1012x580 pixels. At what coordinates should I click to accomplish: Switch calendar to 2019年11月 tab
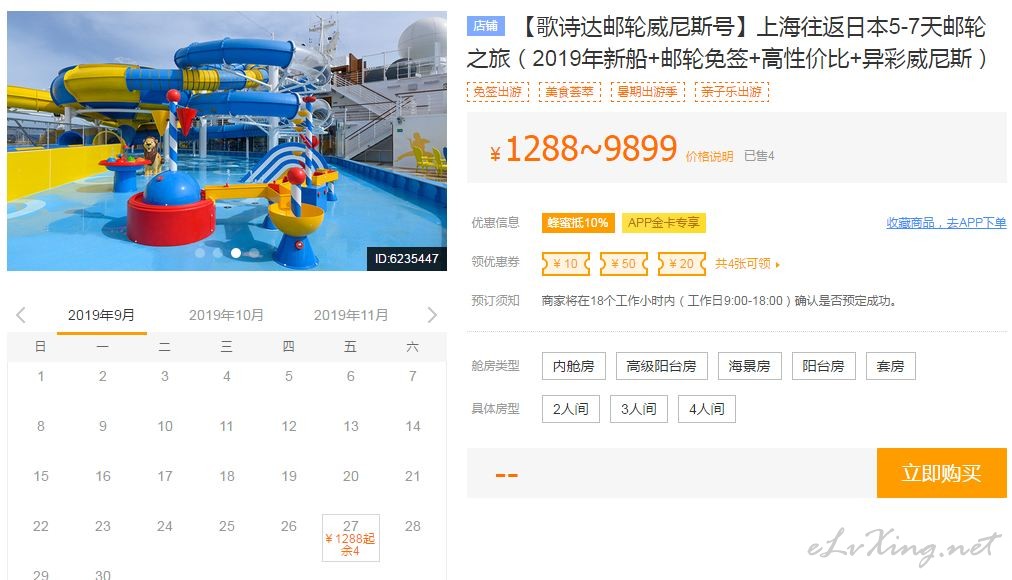coord(351,315)
